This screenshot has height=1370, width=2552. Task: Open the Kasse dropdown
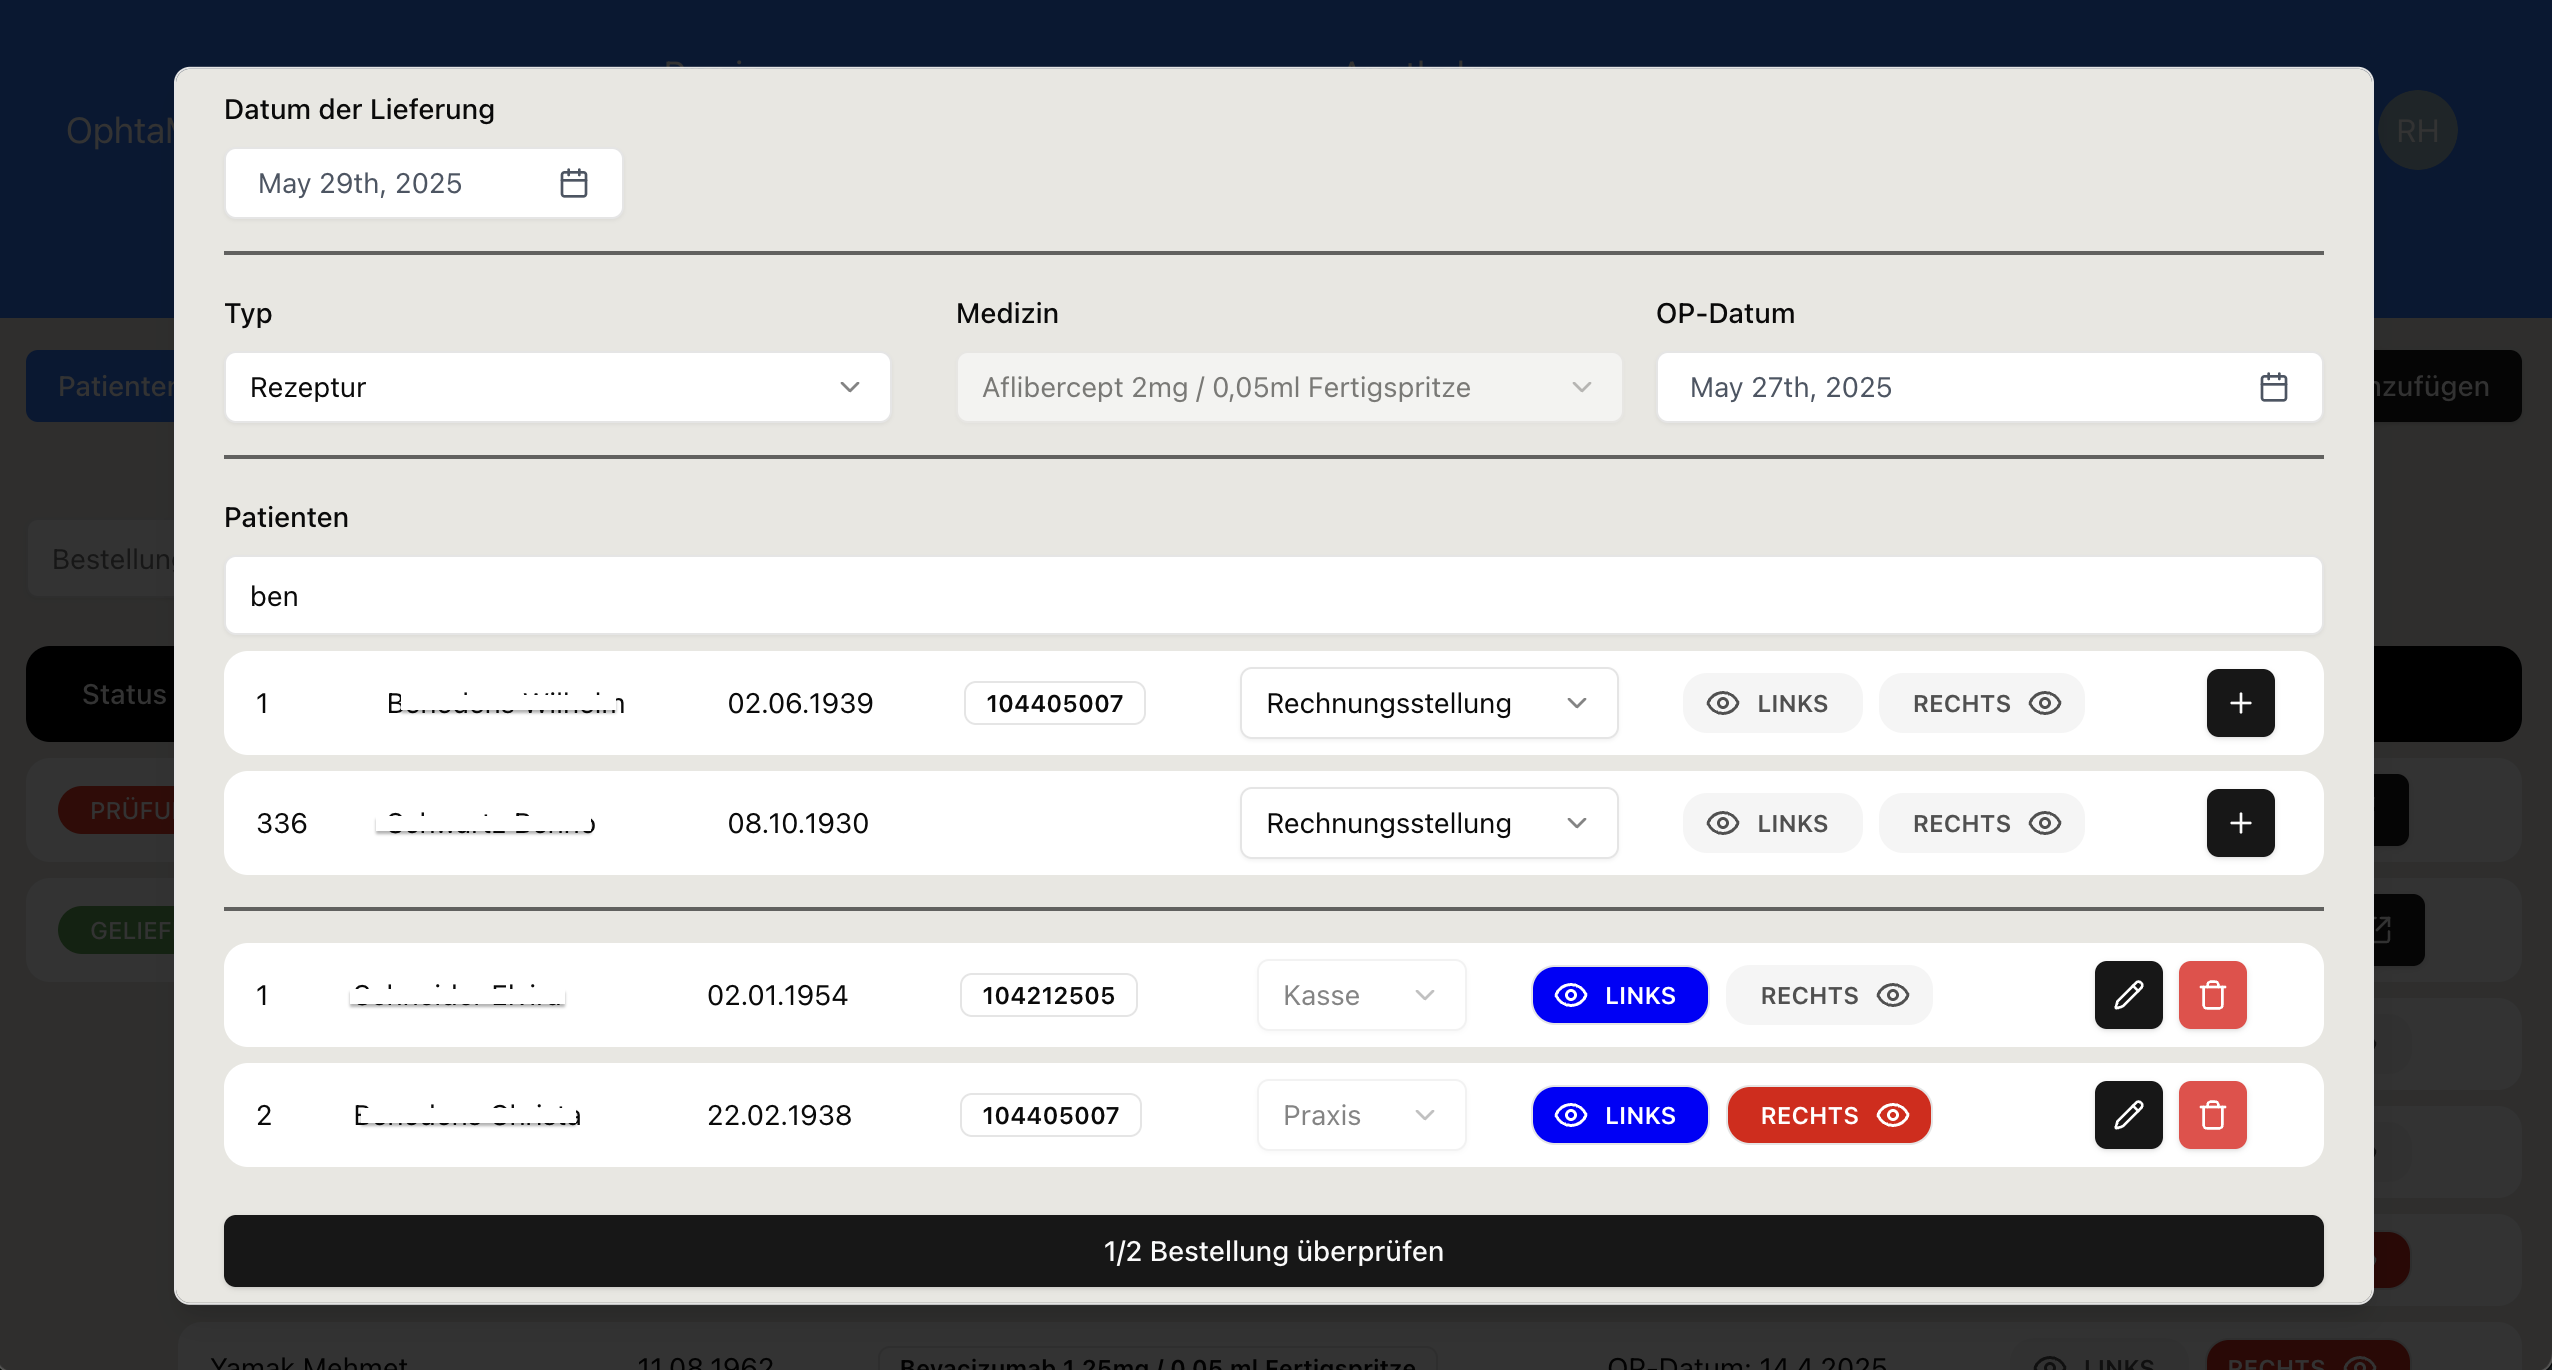[x=1360, y=995]
